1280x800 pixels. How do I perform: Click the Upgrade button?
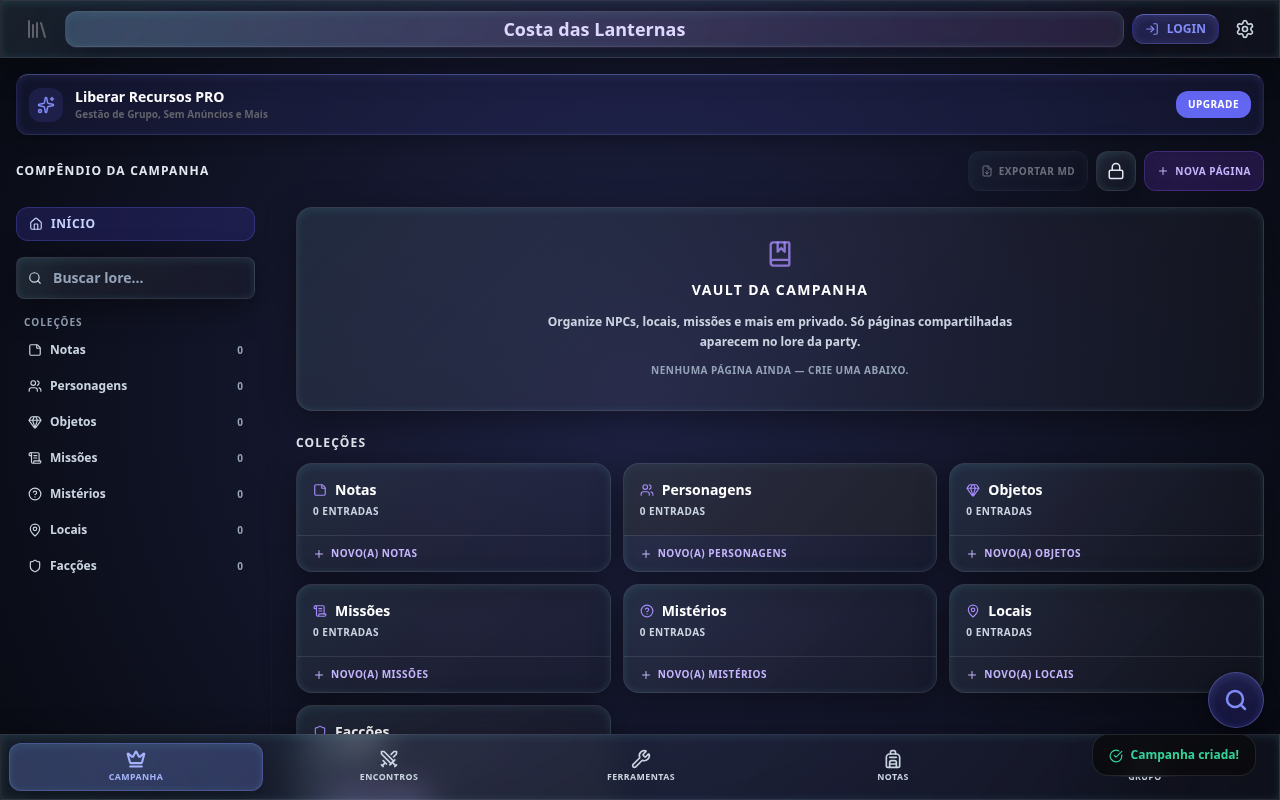click(x=1213, y=104)
